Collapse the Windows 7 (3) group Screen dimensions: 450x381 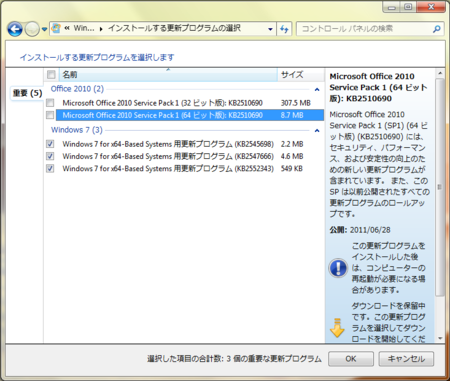point(317,130)
